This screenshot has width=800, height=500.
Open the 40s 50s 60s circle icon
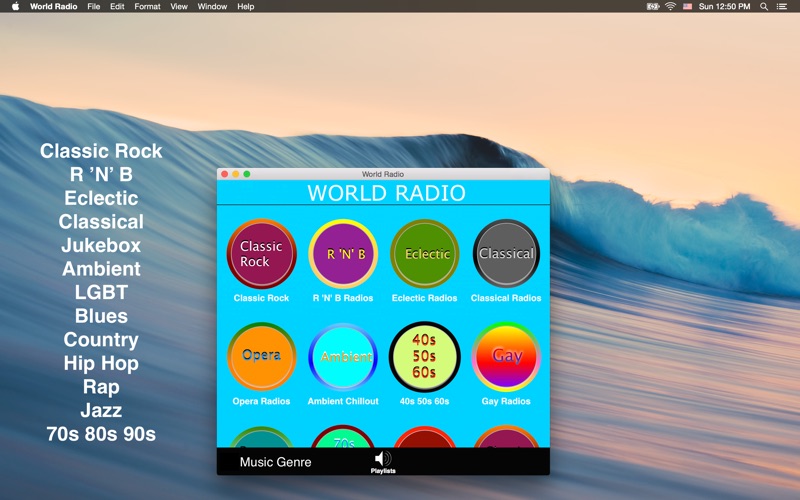coord(424,356)
